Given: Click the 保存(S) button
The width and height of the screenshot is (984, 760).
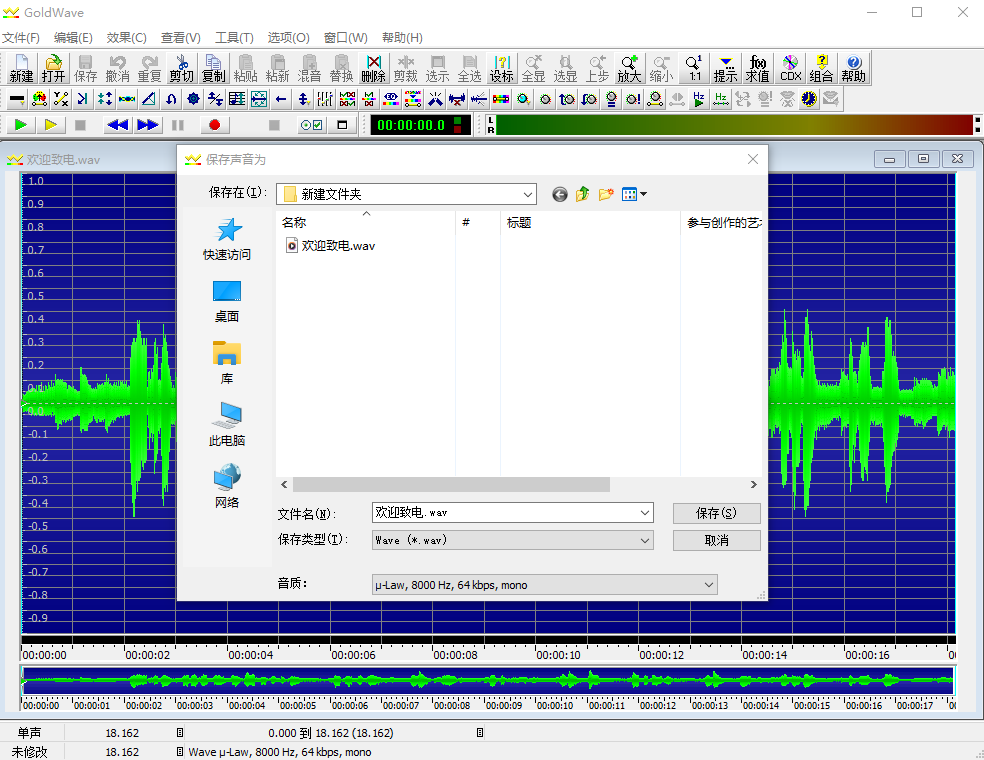Looking at the screenshot, I should click(x=716, y=513).
